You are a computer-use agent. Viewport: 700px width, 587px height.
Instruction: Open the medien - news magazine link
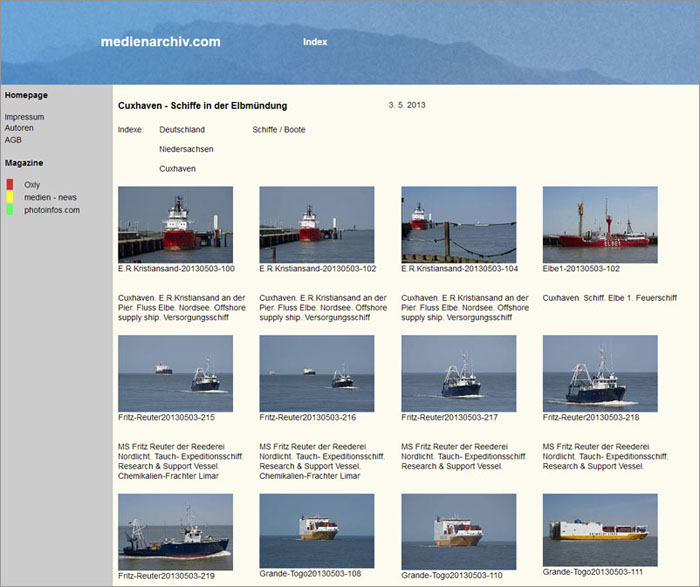click(x=50, y=197)
